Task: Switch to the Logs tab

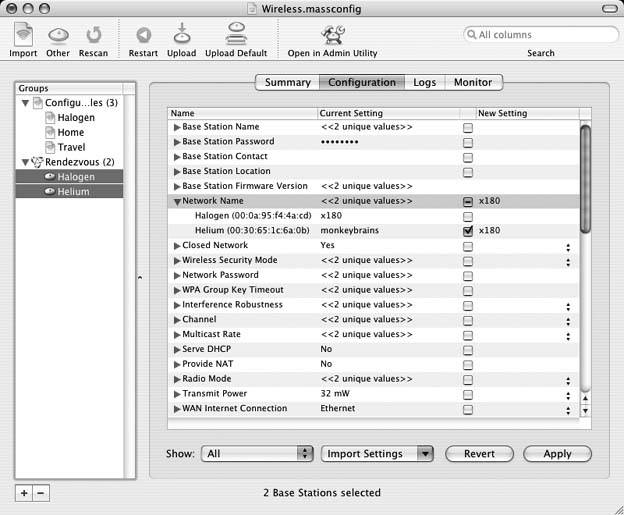Action: [424, 82]
